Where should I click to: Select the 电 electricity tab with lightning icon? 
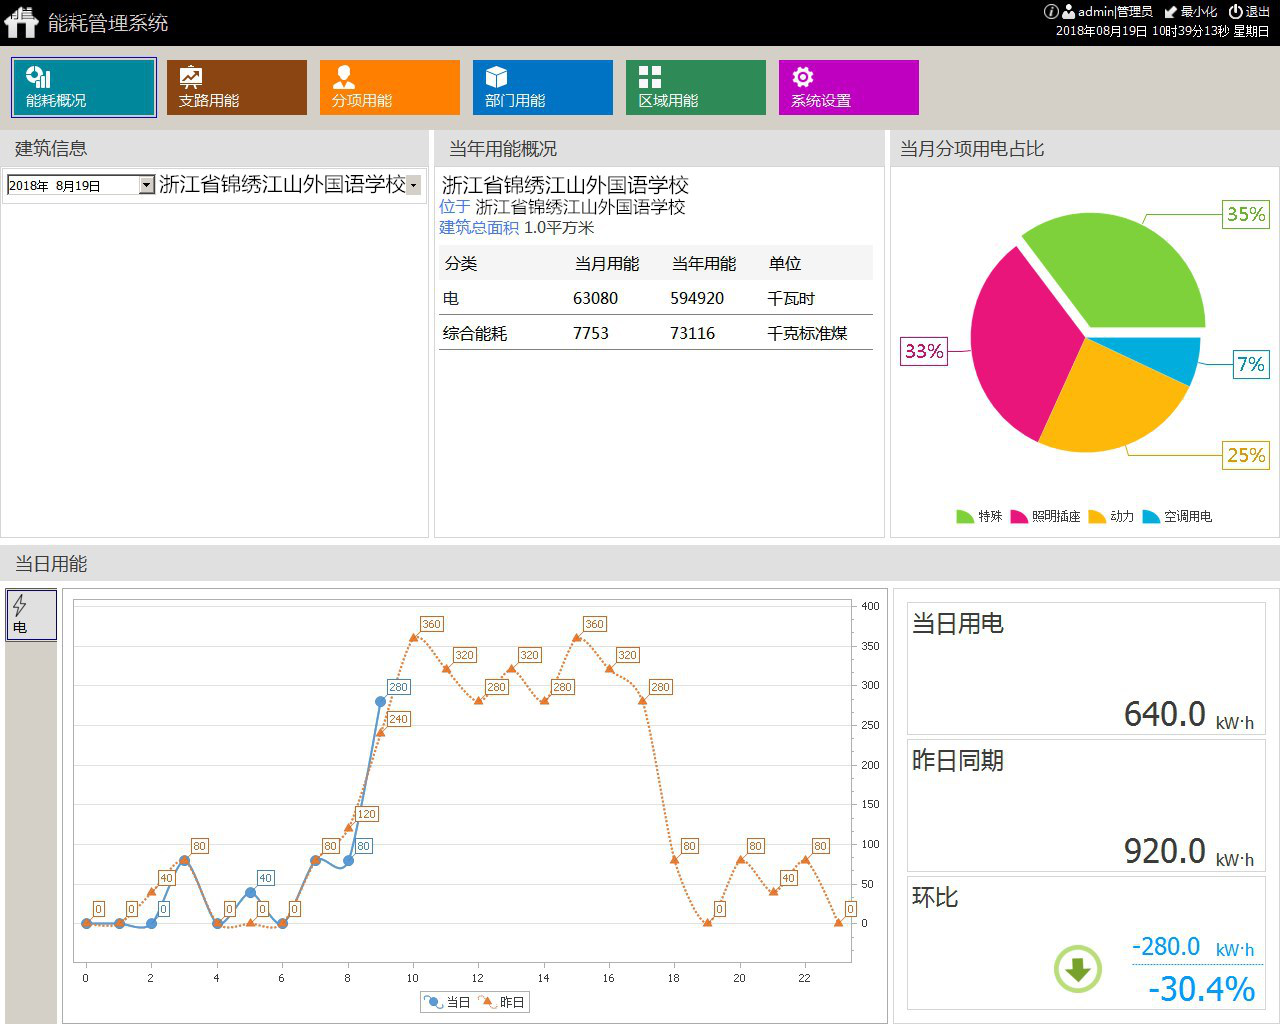[31, 614]
